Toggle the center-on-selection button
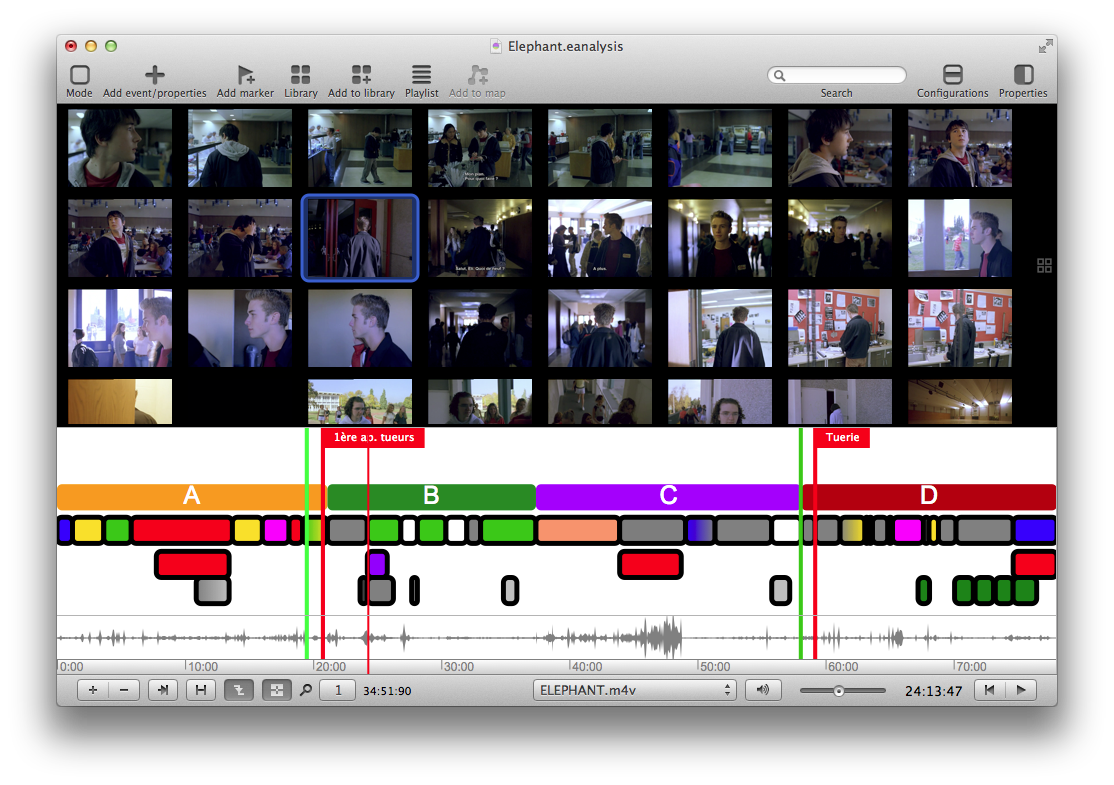Screen dimensions: 1114x785 point(276,690)
